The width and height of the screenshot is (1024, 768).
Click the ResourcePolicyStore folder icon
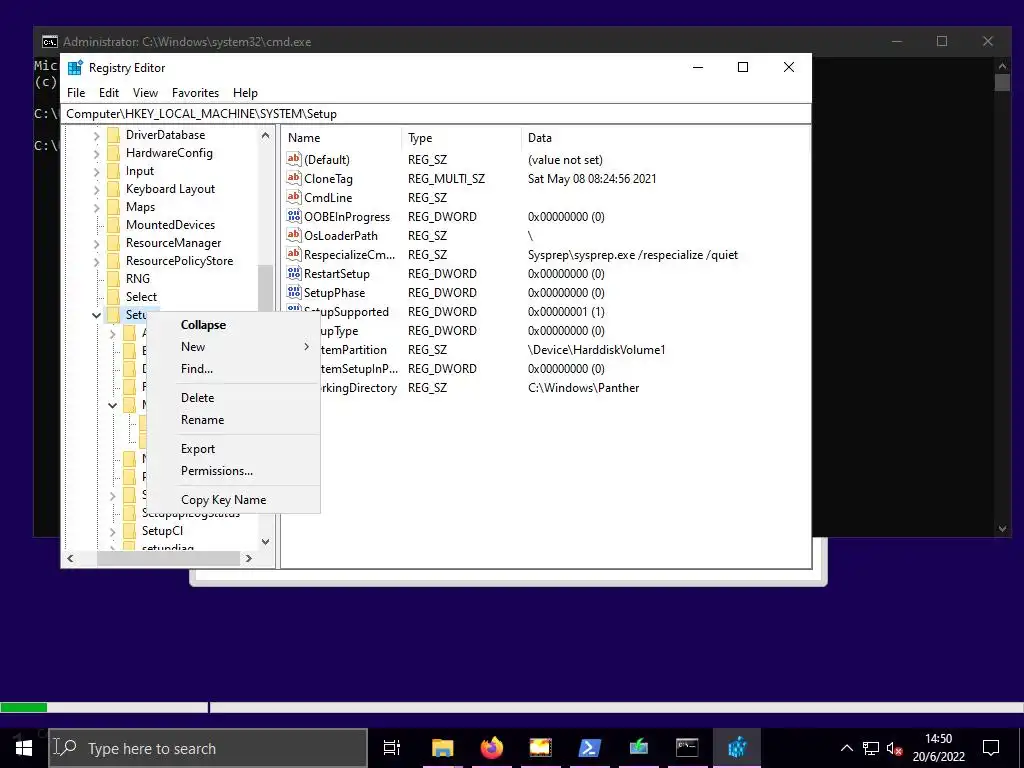[x=114, y=261]
